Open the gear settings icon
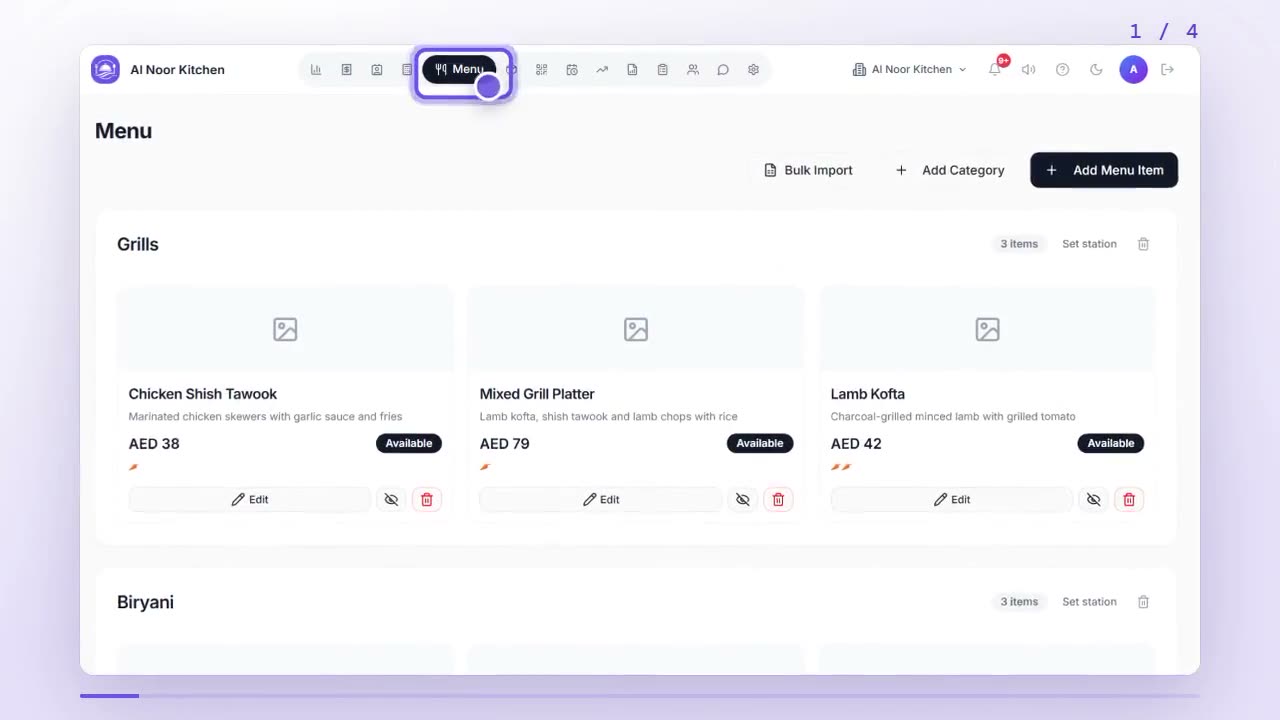 pyautogui.click(x=753, y=70)
